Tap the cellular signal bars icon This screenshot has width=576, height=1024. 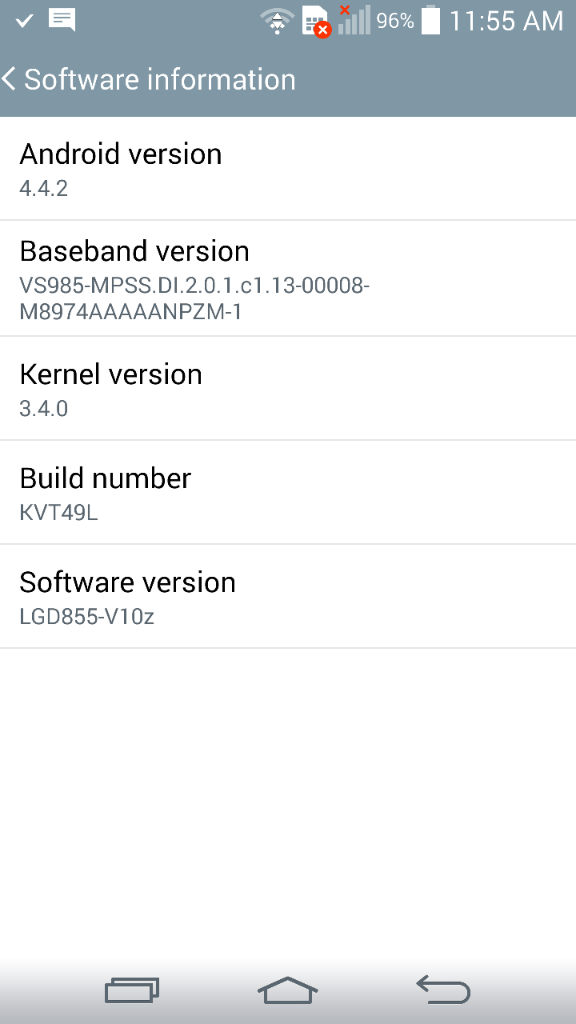(354, 20)
